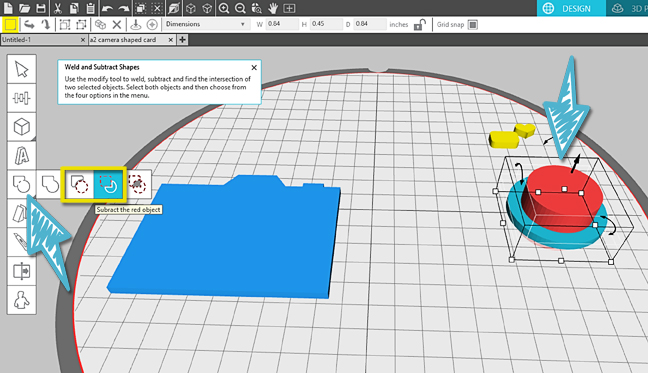This screenshot has width=648, height=373.
Task: Open the DESIGN workspace
Action: pyautogui.click(x=571, y=8)
